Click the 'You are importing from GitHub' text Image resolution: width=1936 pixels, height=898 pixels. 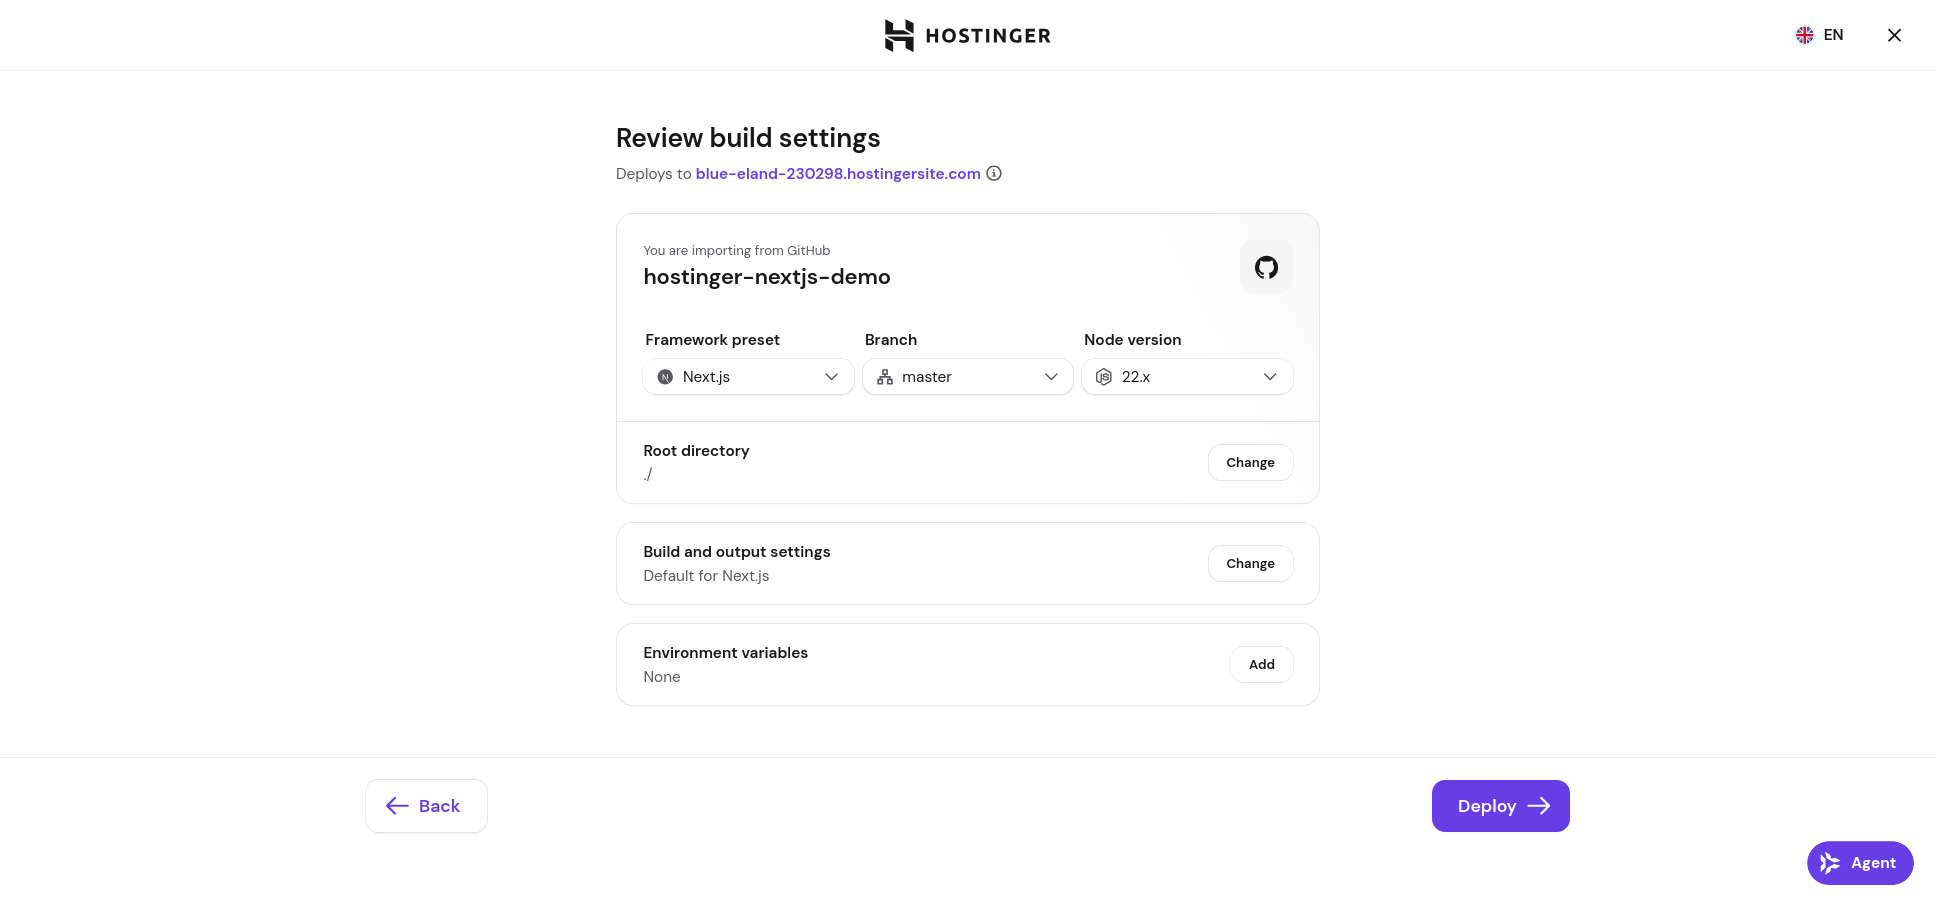(737, 251)
